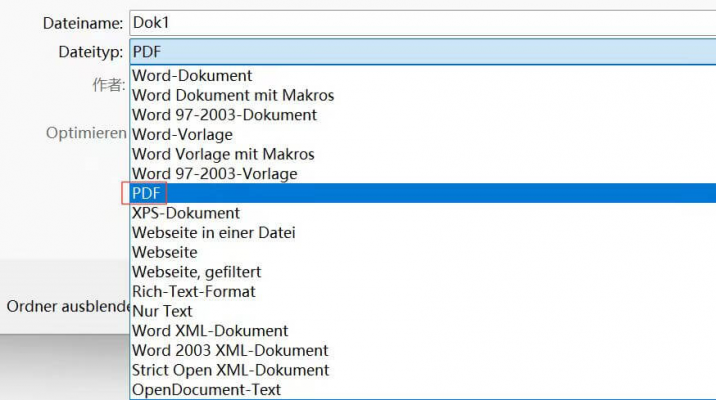Choose XPS-Dokument from the list
Image resolution: width=716 pixels, height=400 pixels.
(186, 213)
